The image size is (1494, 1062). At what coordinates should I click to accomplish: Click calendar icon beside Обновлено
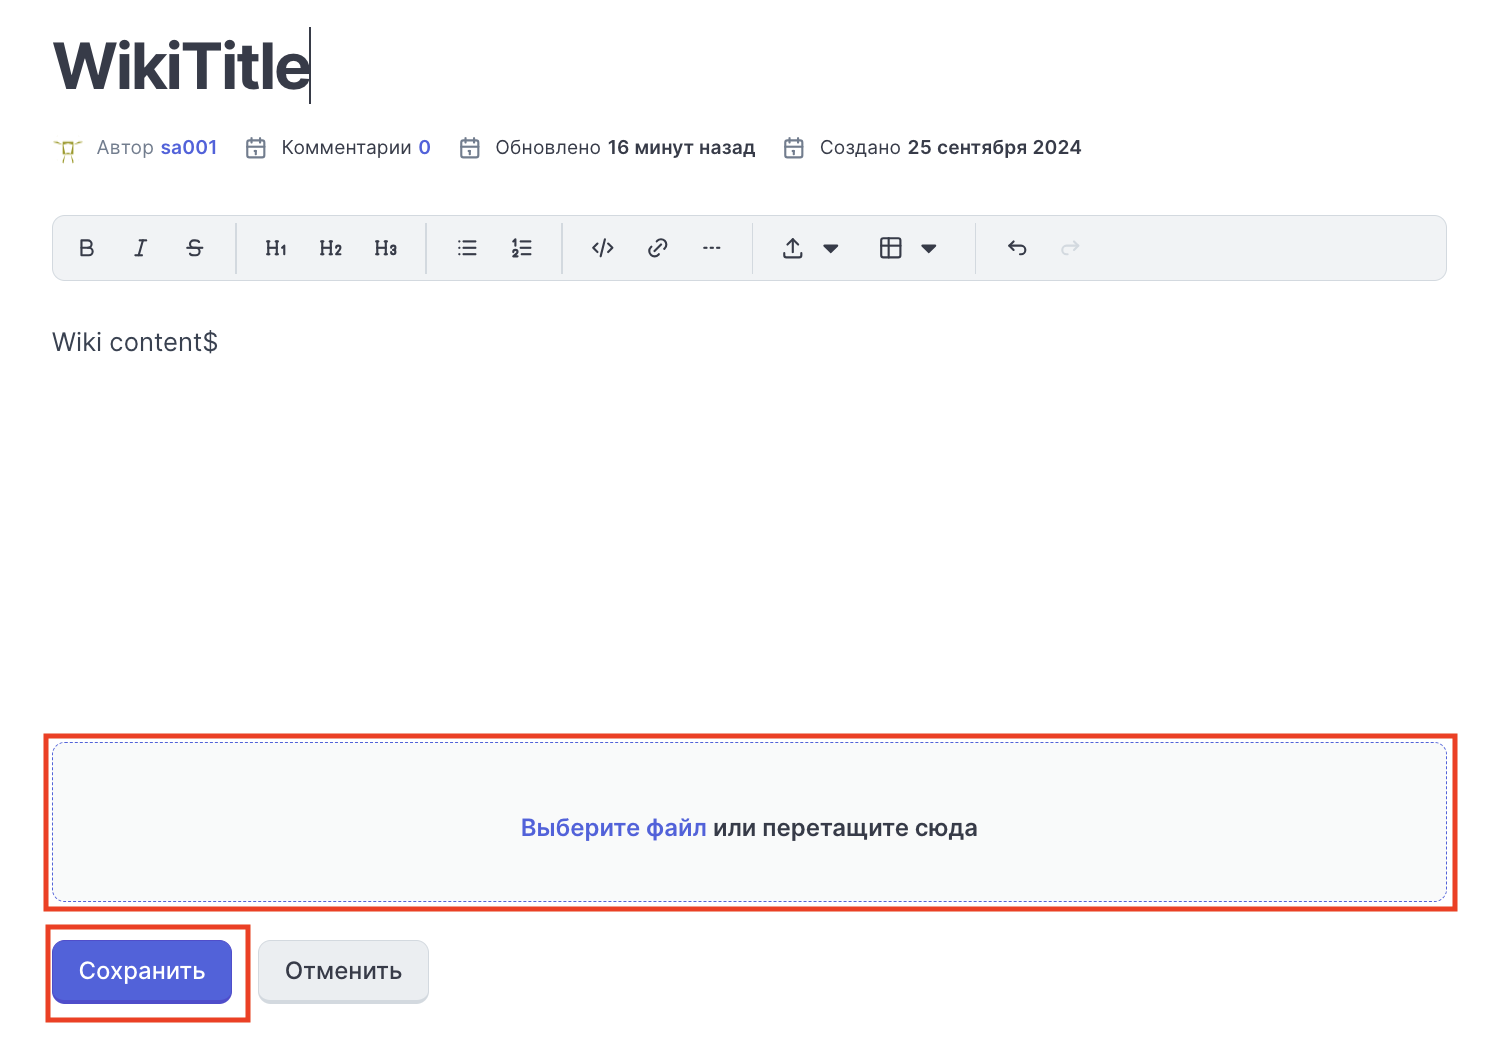pyautogui.click(x=470, y=148)
